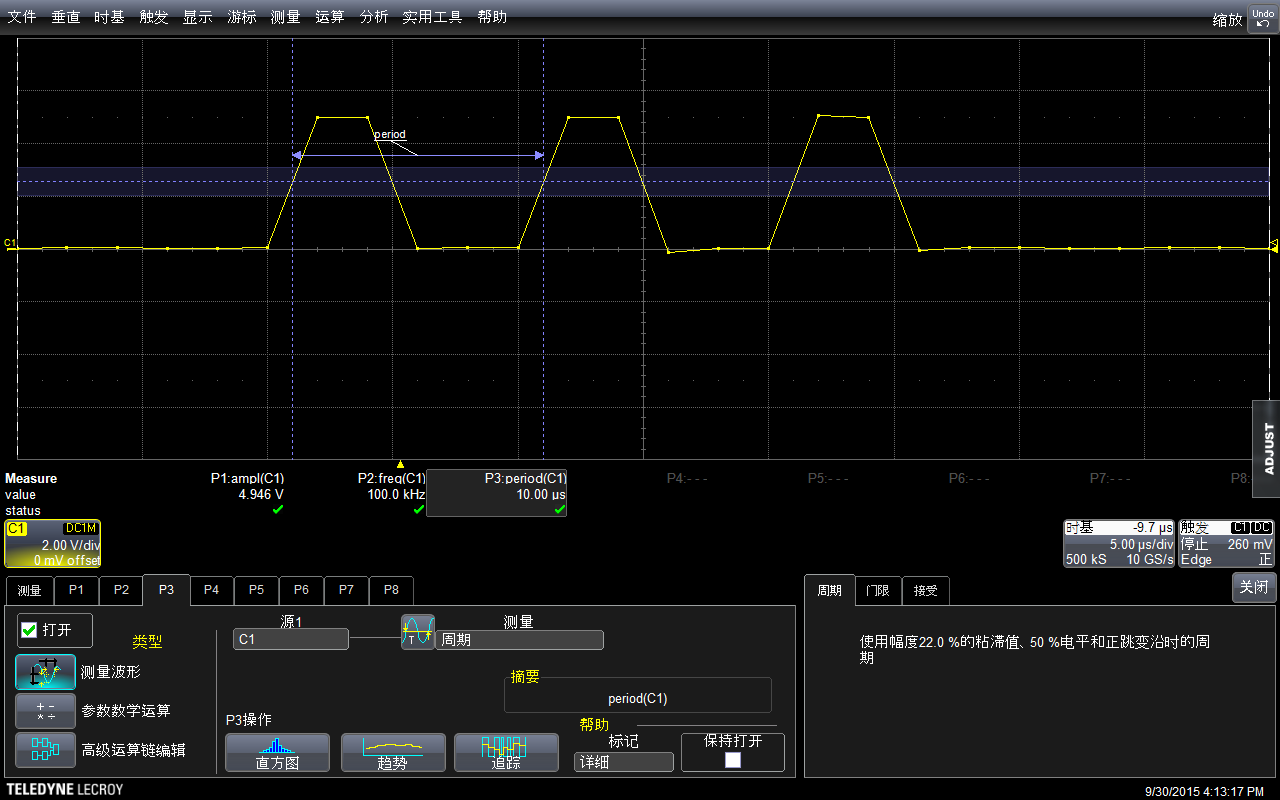Click the 追踪 track button
This screenshot has width=1280, height=800.
click(506, 753)
